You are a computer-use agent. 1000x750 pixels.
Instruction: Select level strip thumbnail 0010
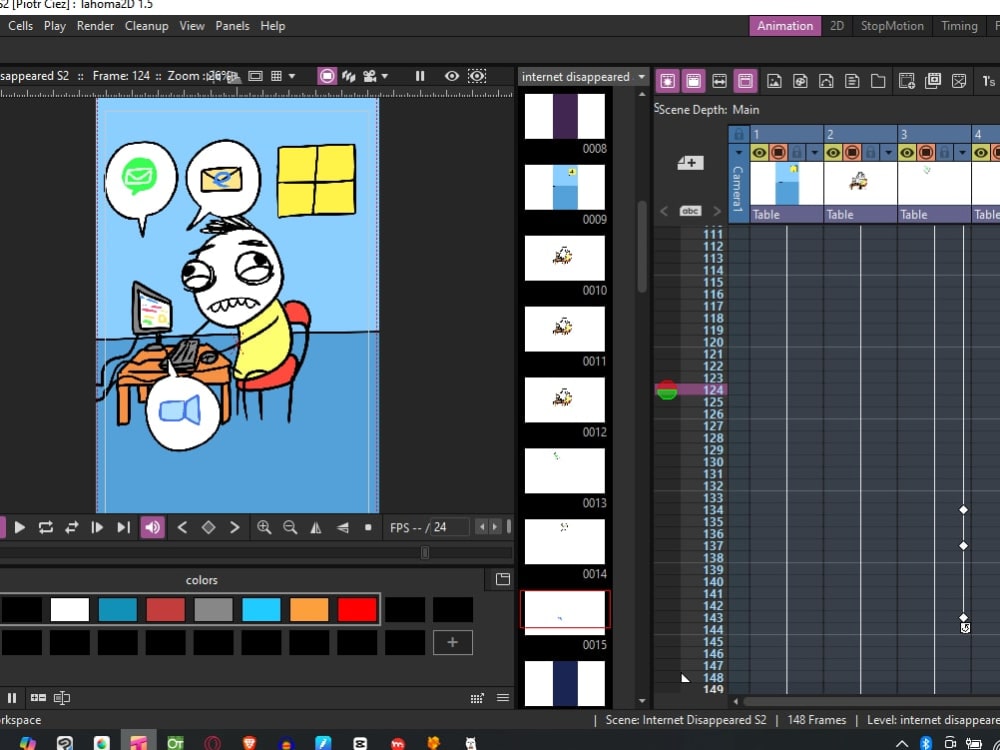pos(564,258)
